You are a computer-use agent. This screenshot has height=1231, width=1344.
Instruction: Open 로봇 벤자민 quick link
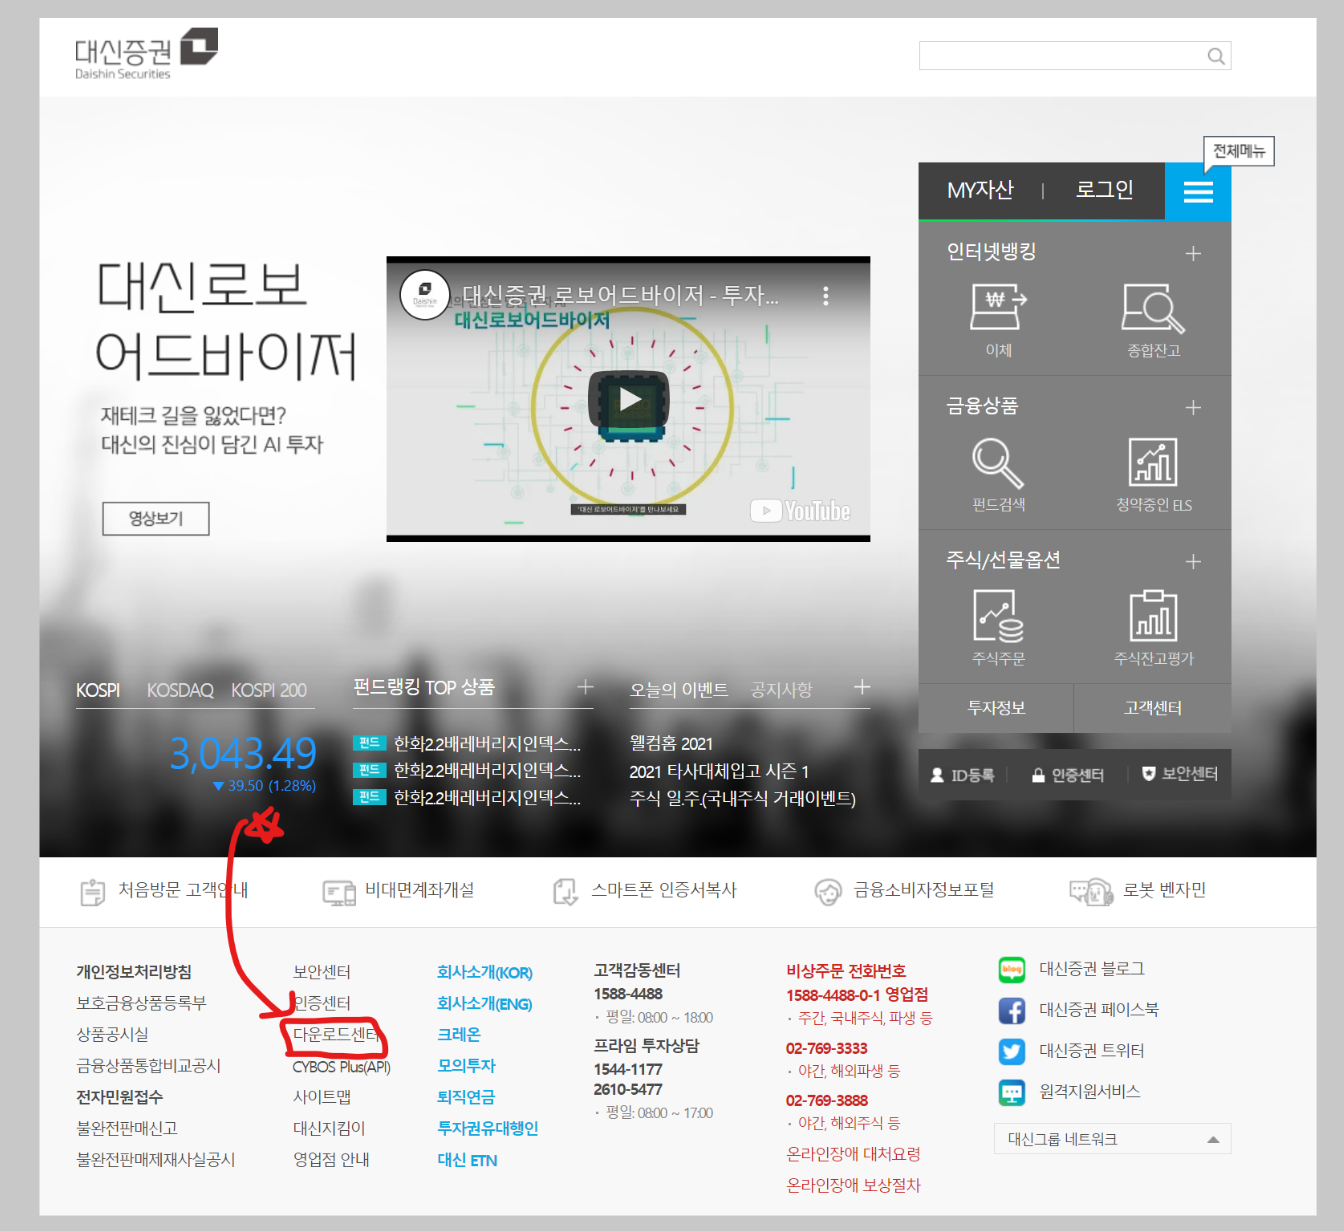pyautogui.click(x=1138, y=891)
